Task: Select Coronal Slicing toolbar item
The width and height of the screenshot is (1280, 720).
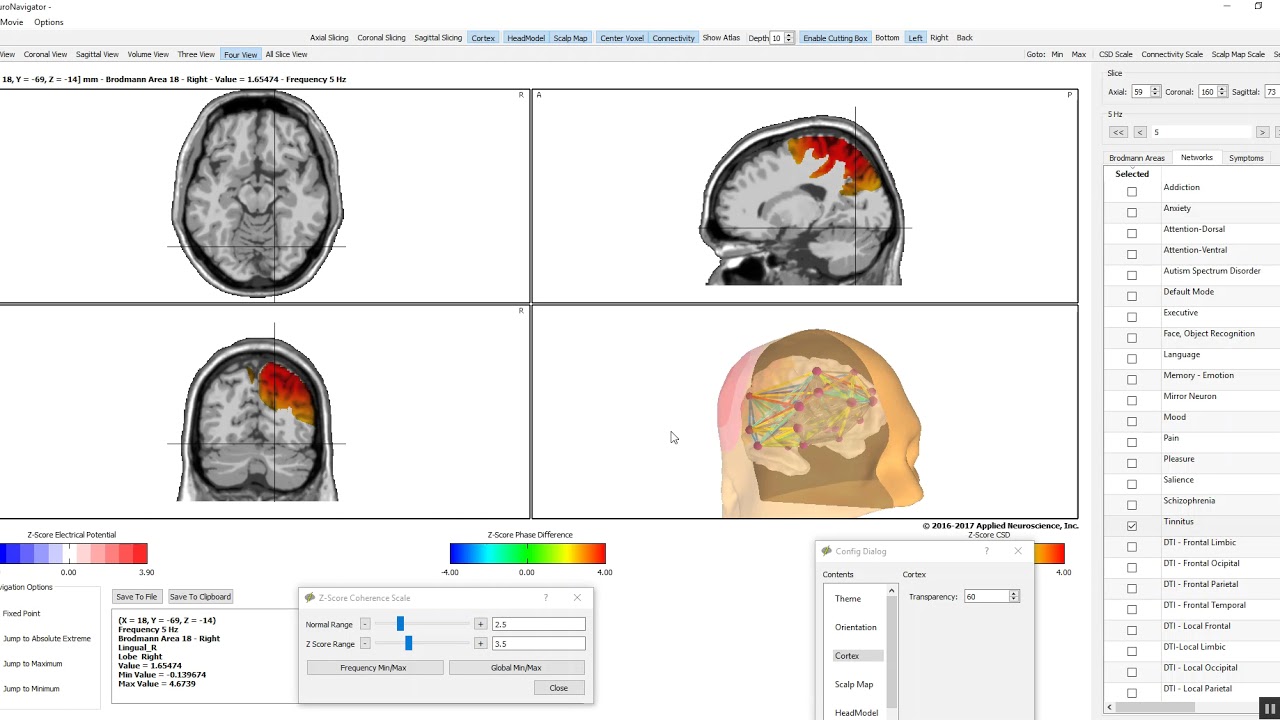Action: (x=381, y=38)
